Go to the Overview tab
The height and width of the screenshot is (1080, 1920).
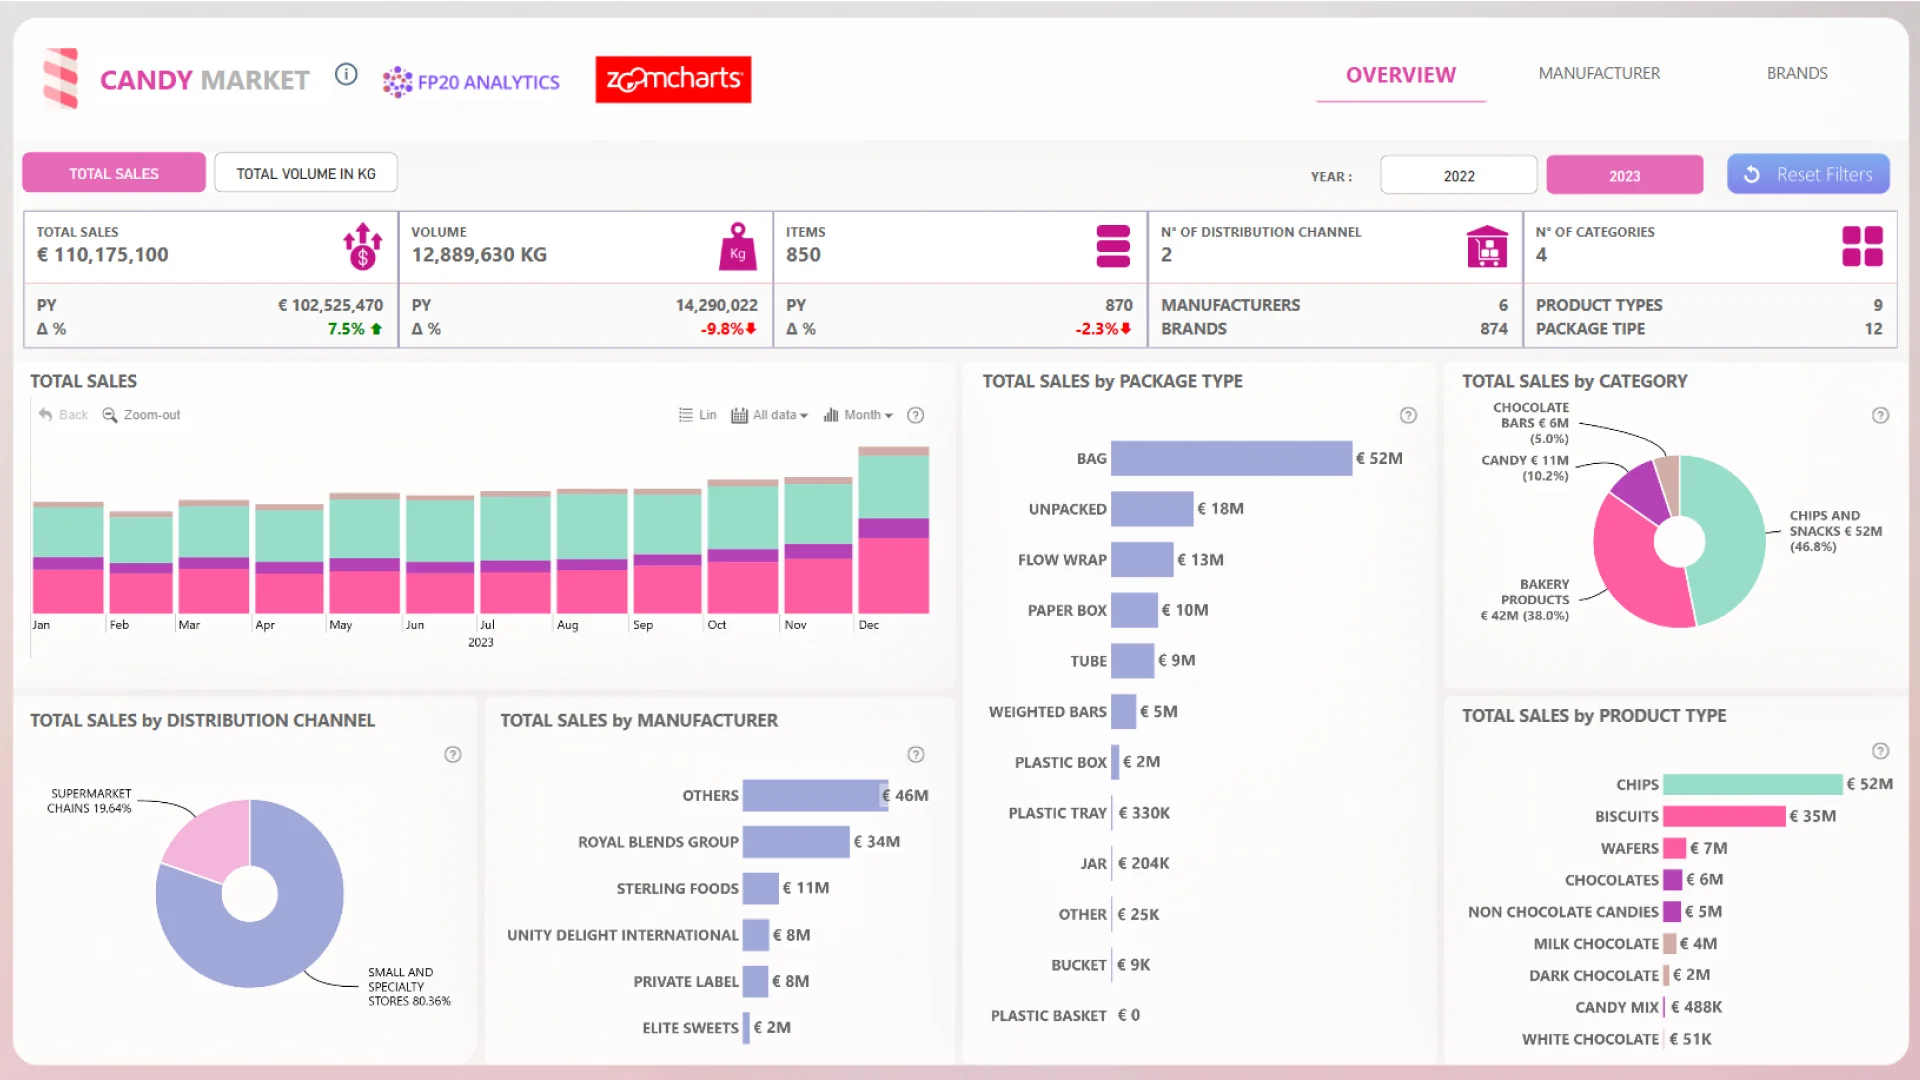coord(1400,75)
